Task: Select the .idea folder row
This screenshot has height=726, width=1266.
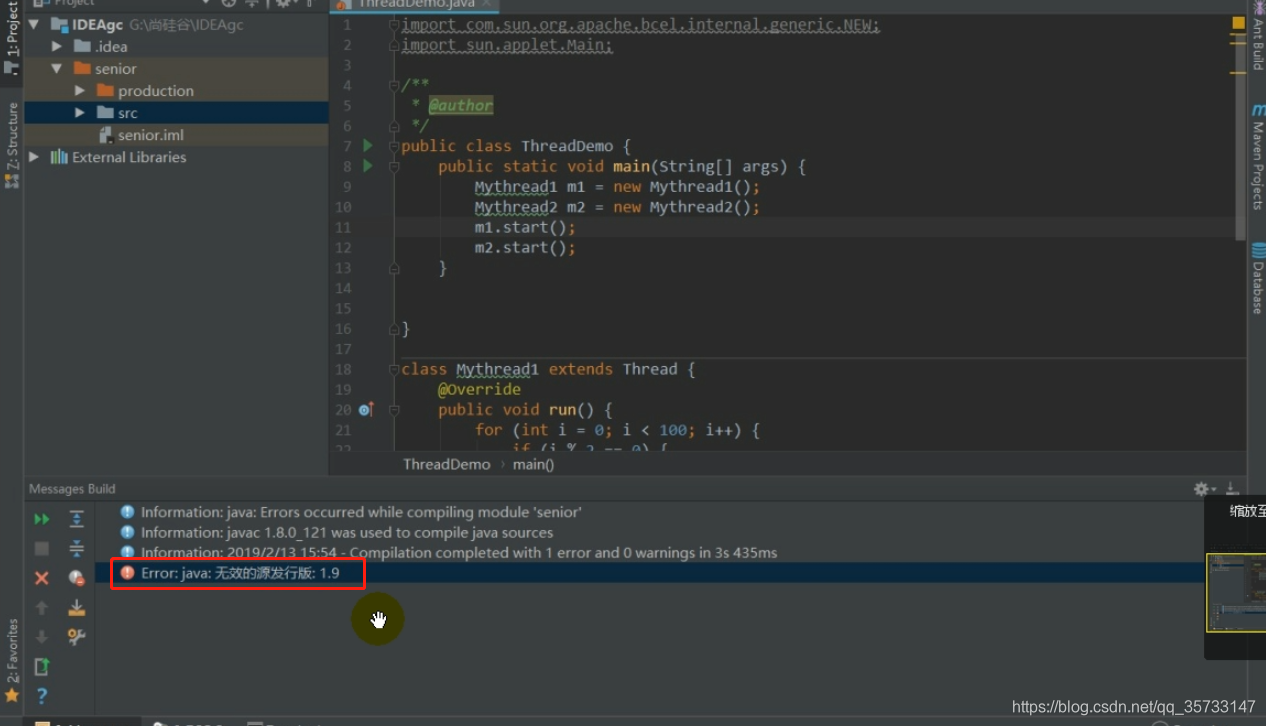Action: 176,46
